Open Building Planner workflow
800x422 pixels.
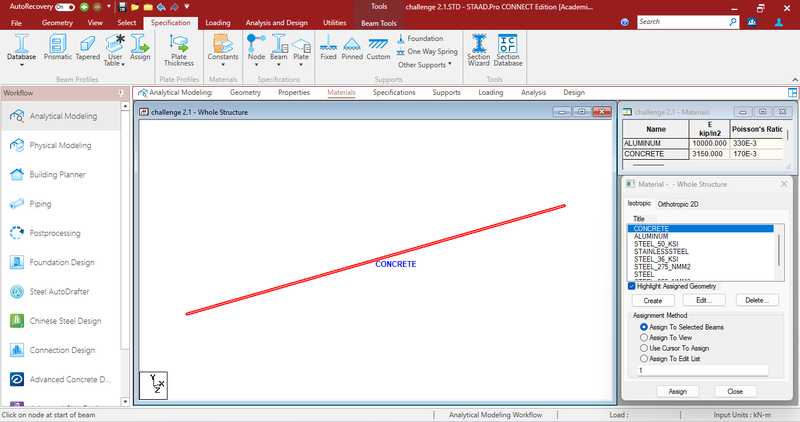61,175
